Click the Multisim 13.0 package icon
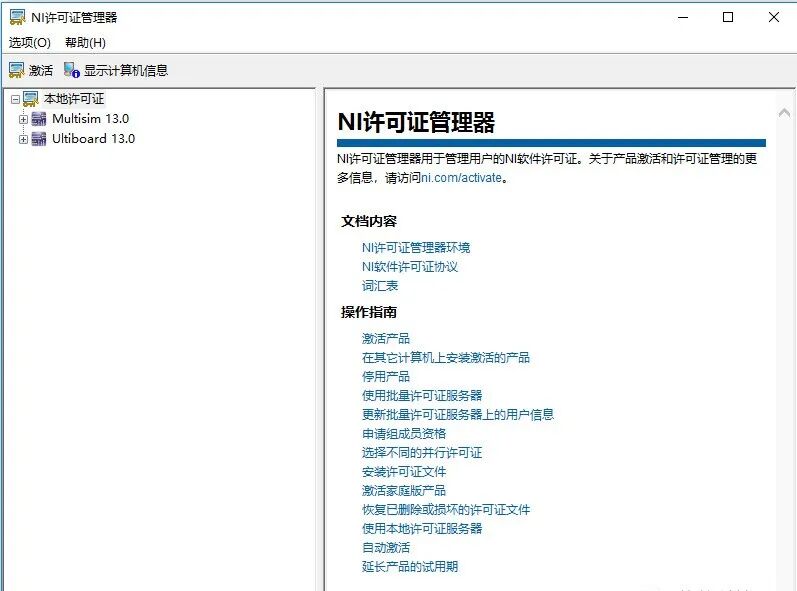Viewport: 797px width, 591px height. [40, 119]
